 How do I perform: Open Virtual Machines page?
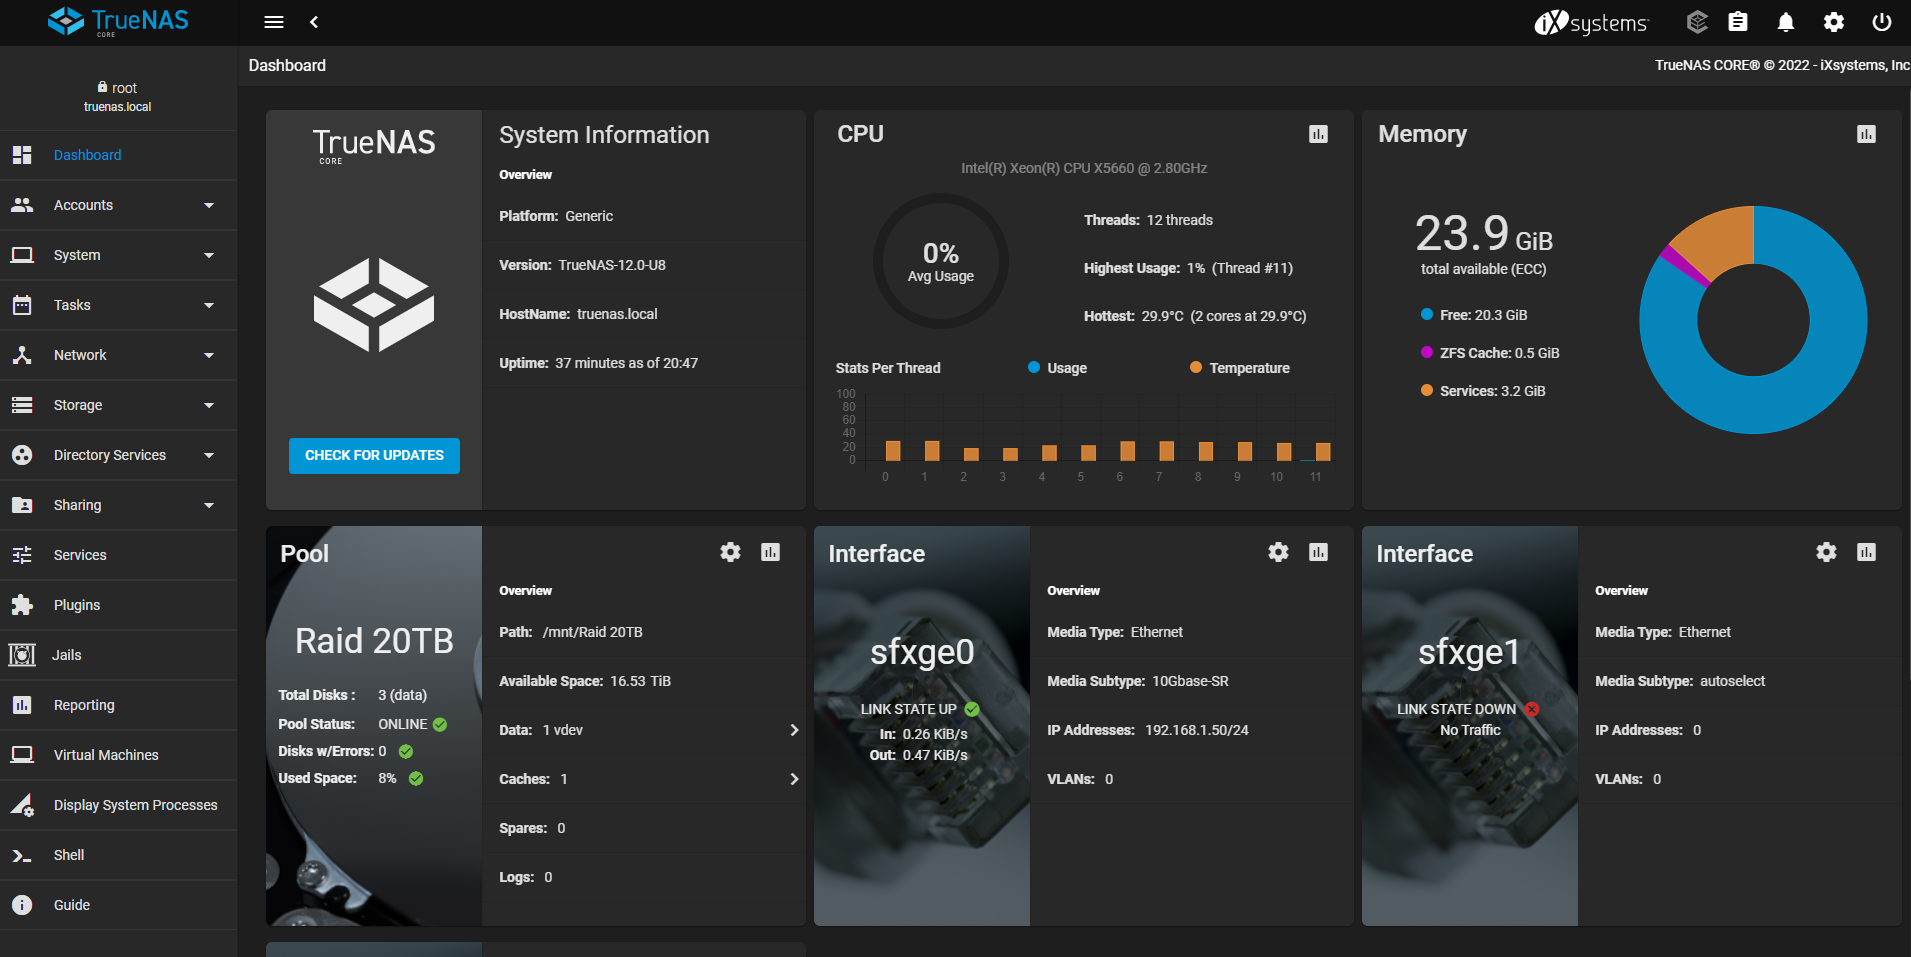[118, 755]
